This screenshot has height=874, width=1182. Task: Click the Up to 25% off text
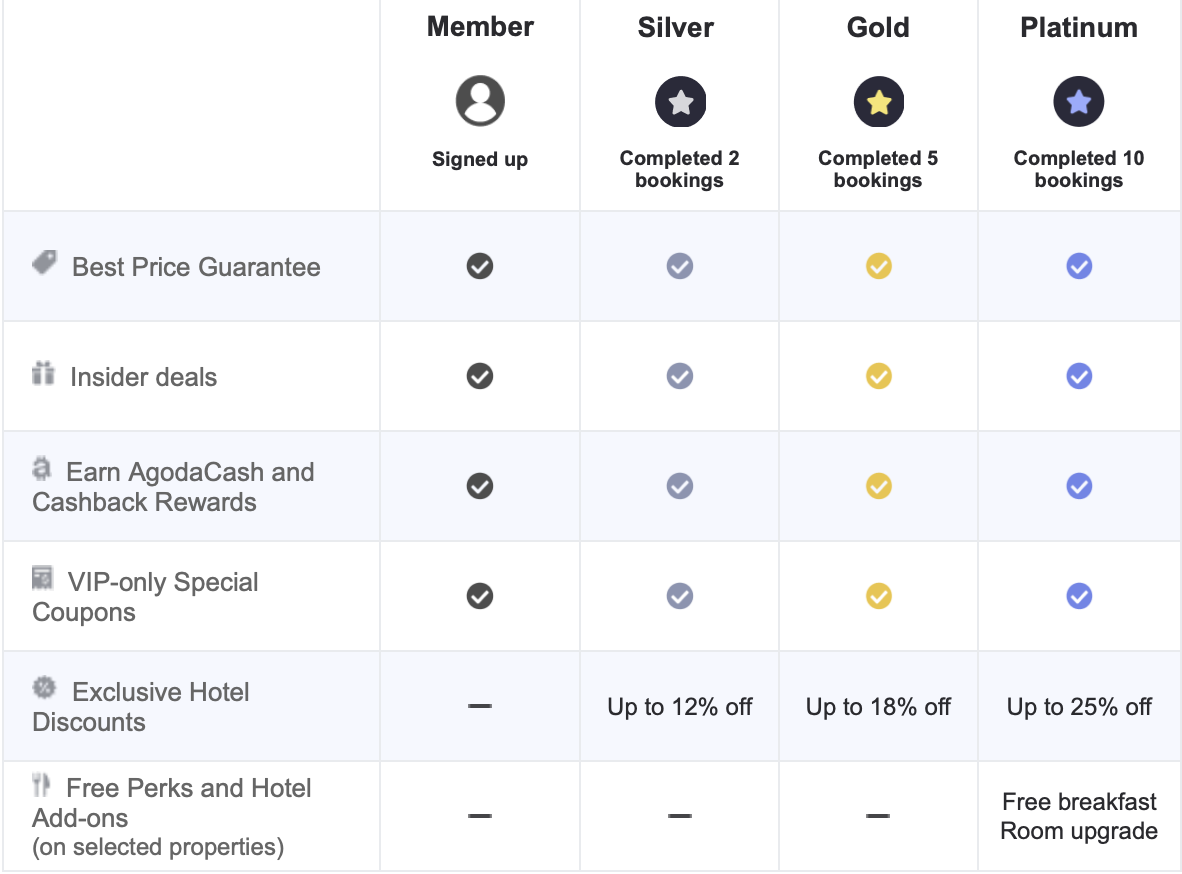1079,707
